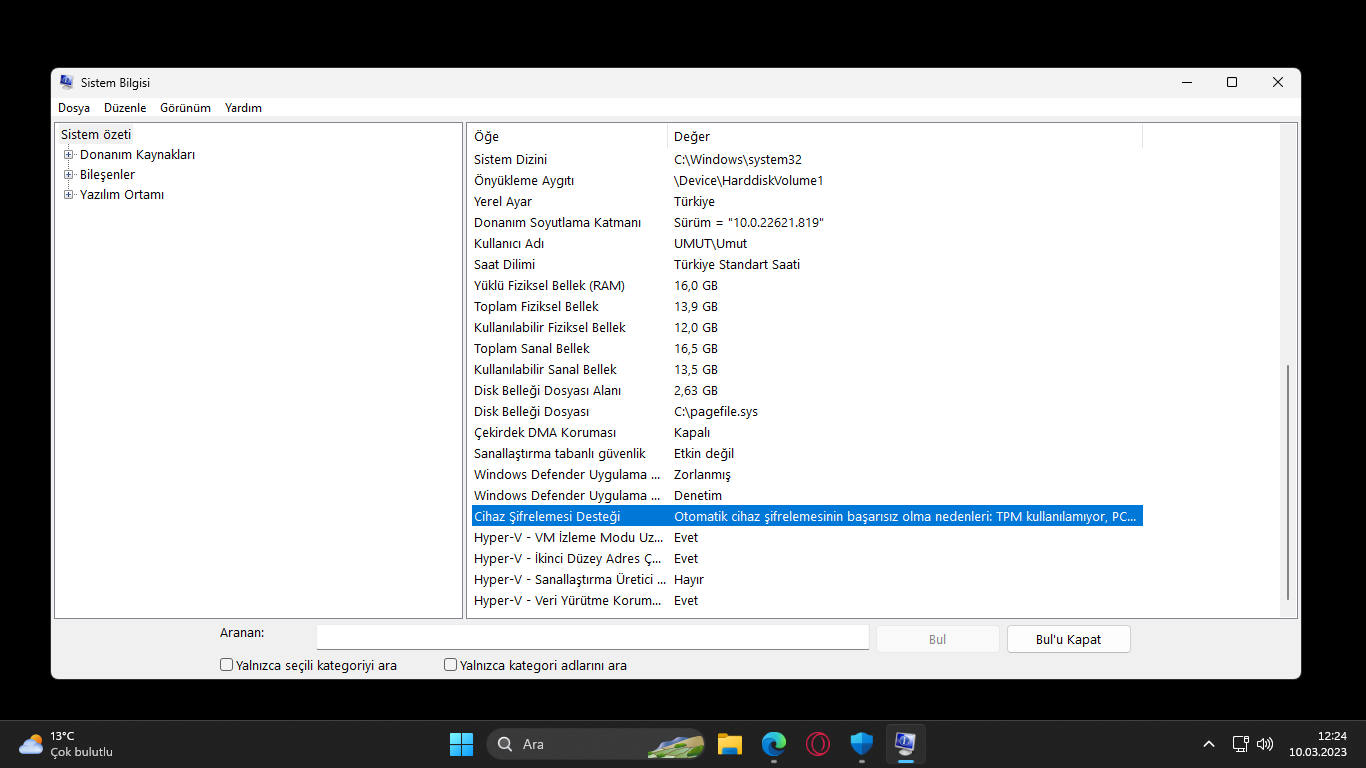Click the vertical scrollbar thumb in details list
Viewport: 1366px width, 768px height.
point(1288,482)
